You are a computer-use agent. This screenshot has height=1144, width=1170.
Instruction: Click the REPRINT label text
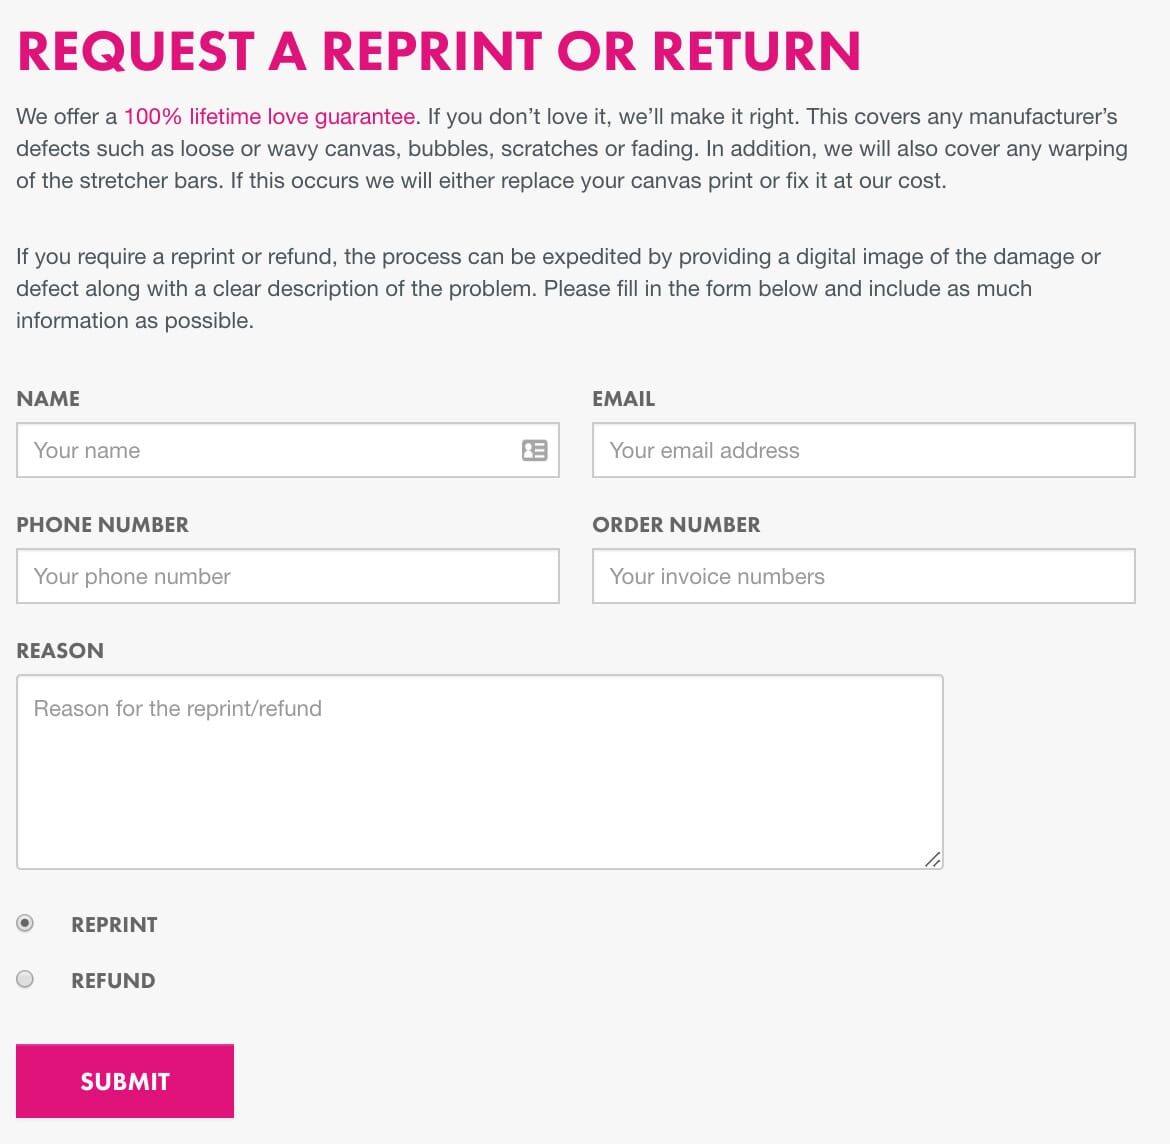click(x=114, y=925)
